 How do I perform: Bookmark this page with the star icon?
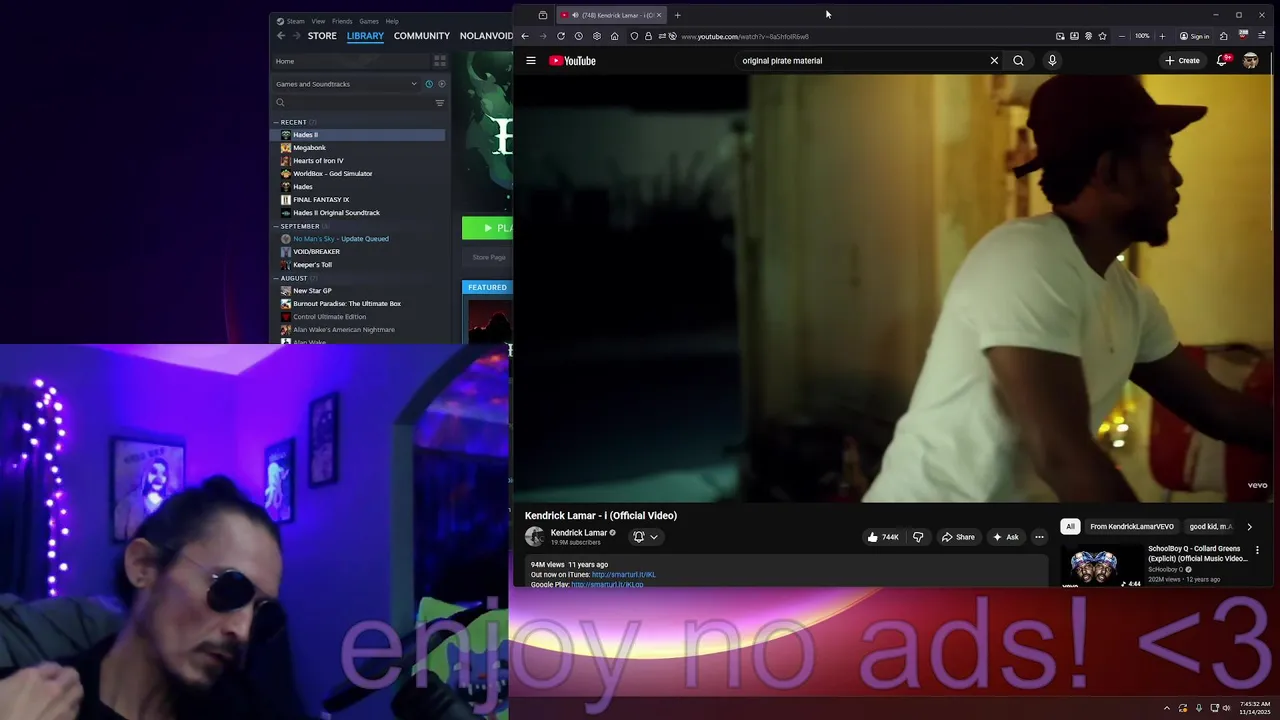click(1102, 36)
